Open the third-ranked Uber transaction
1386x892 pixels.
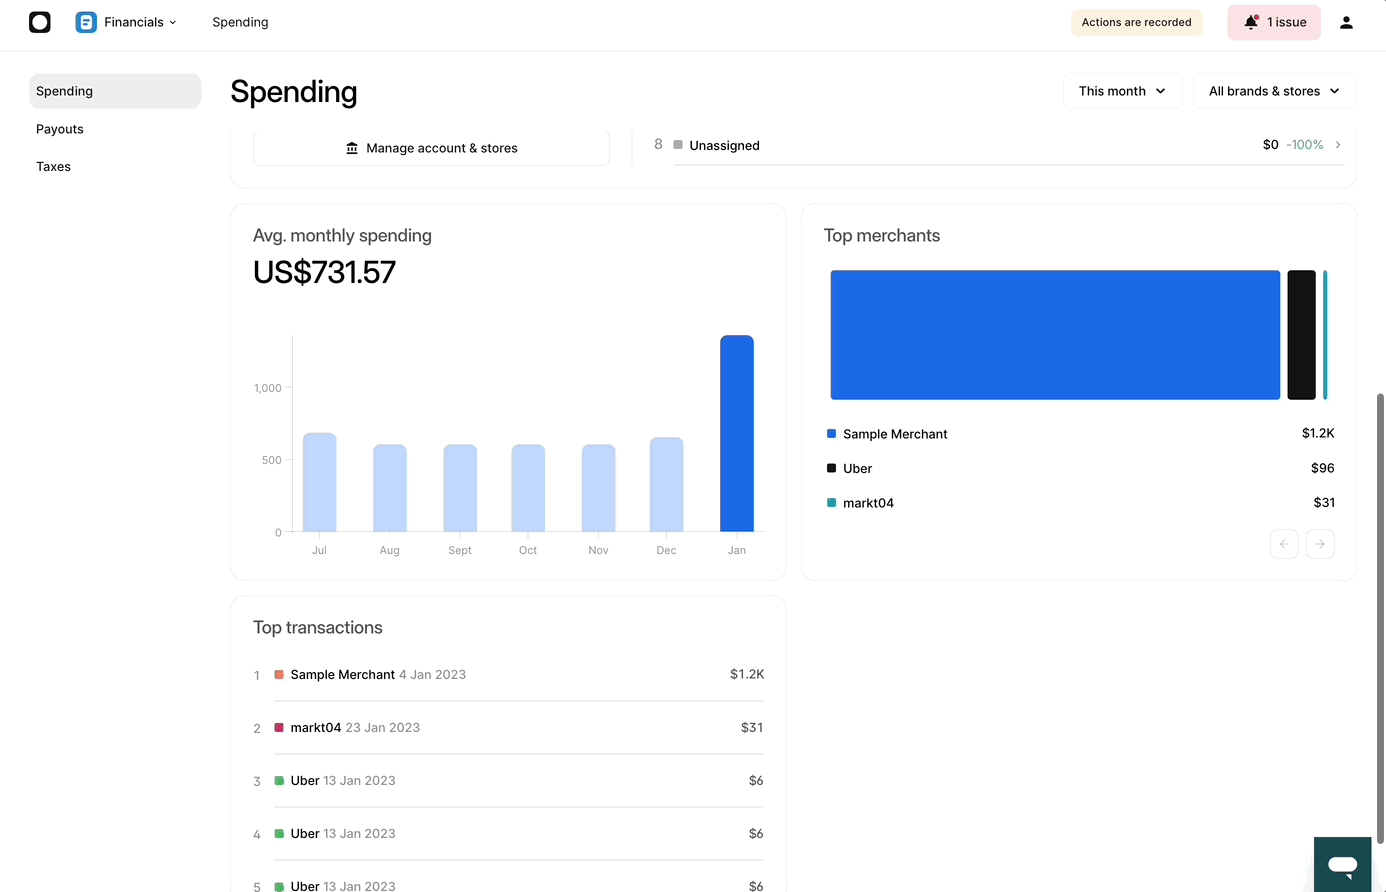[508, 781]
